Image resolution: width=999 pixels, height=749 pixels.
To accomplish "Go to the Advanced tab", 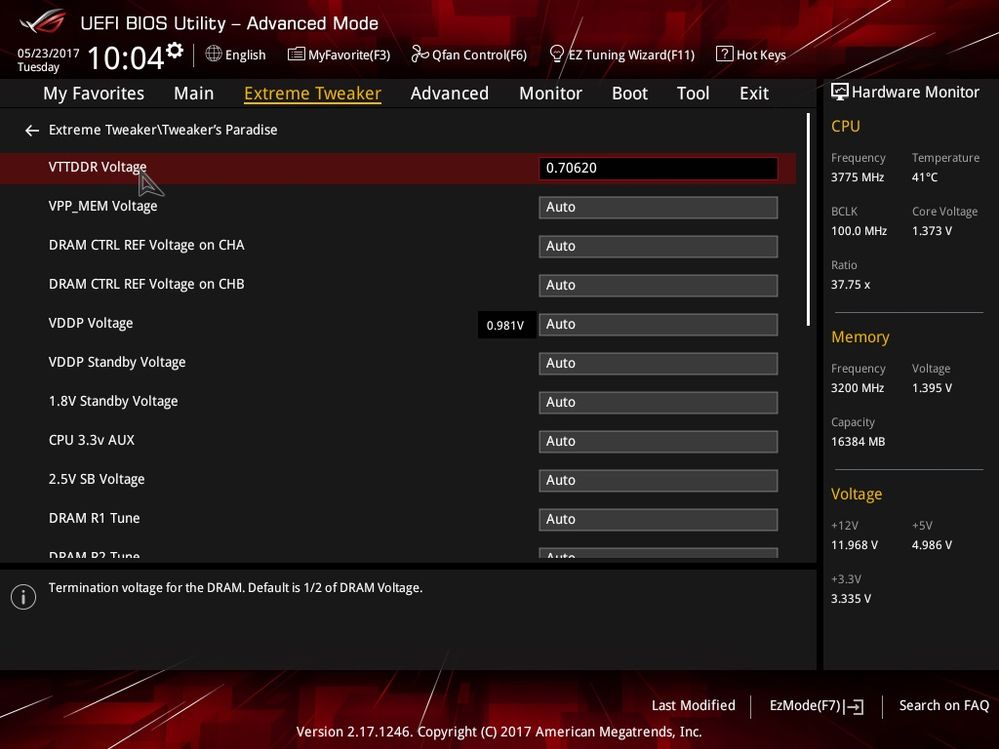I will (x=449, y=93).
